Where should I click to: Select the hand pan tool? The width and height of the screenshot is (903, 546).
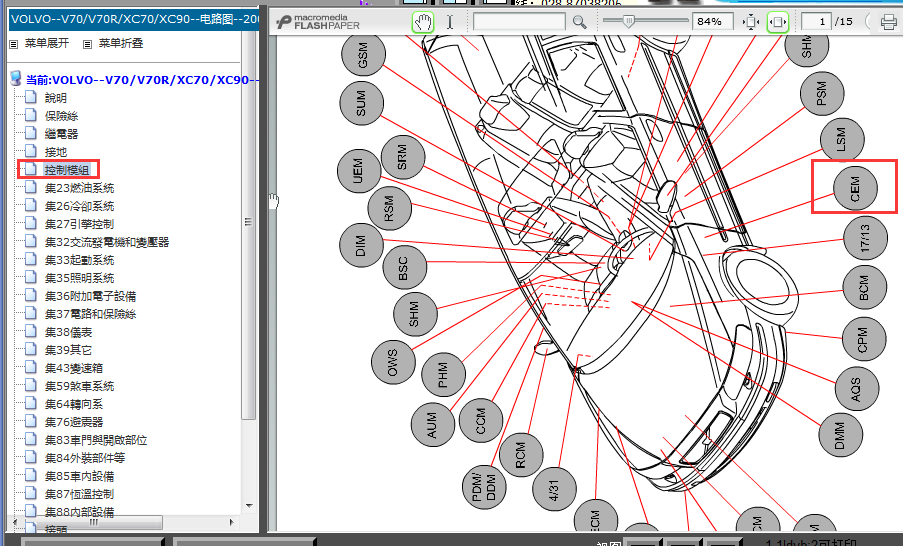423,22
